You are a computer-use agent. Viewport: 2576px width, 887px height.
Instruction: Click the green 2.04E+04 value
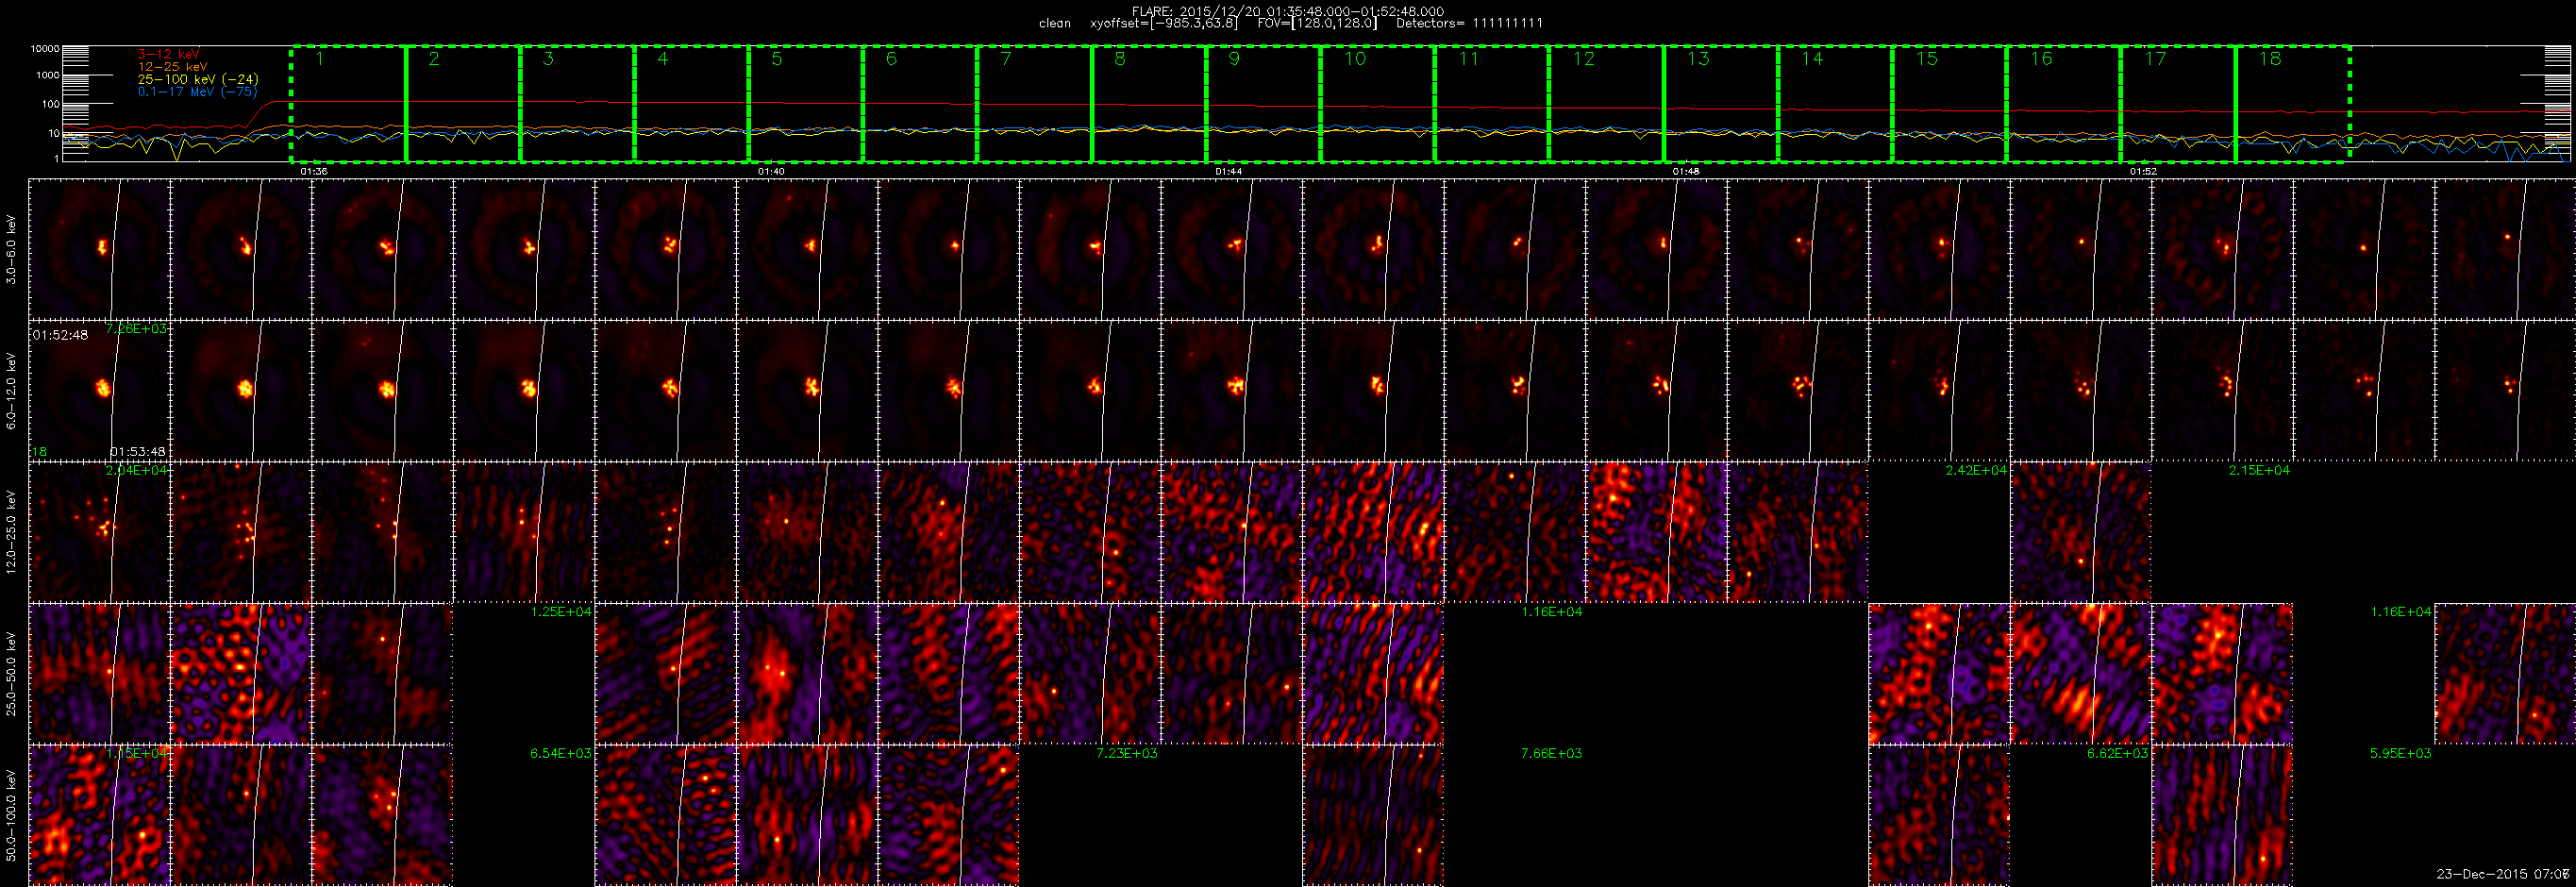[x=136, y=470]
